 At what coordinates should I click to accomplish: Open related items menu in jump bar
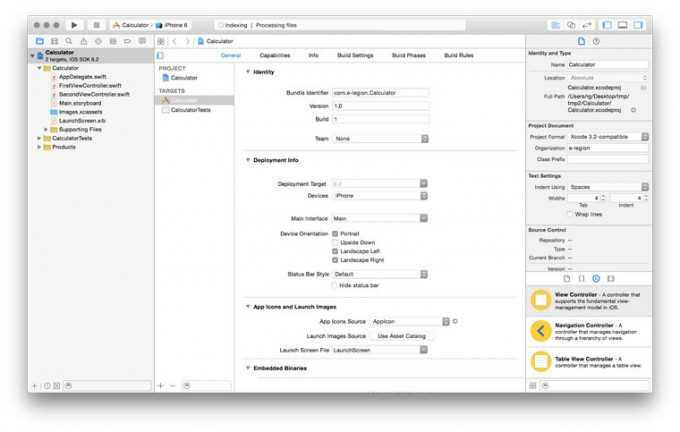click(161, 41)
